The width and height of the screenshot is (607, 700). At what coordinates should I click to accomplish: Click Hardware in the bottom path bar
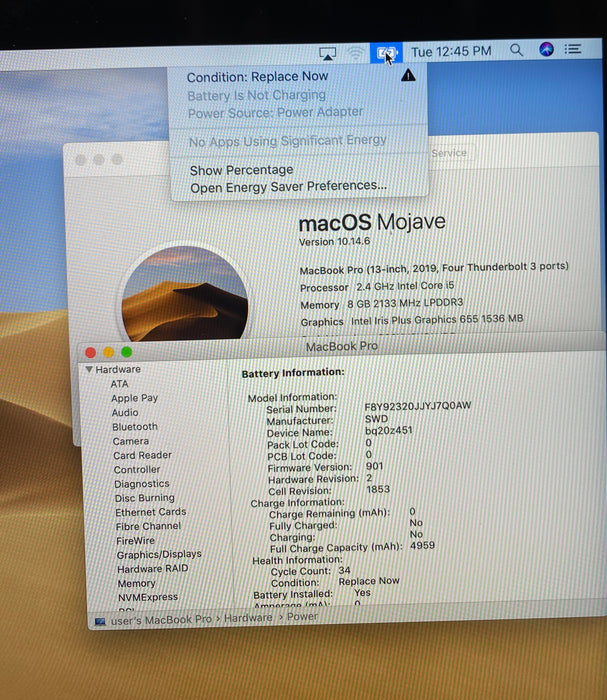[x=248, y=618]
